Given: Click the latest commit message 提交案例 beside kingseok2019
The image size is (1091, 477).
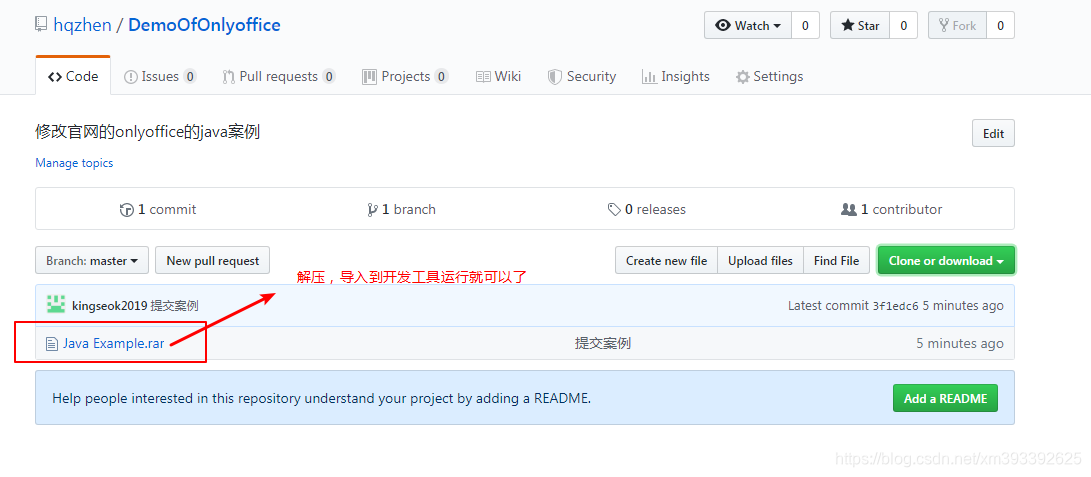Looking at the screenshot, I should coord(175,305).
